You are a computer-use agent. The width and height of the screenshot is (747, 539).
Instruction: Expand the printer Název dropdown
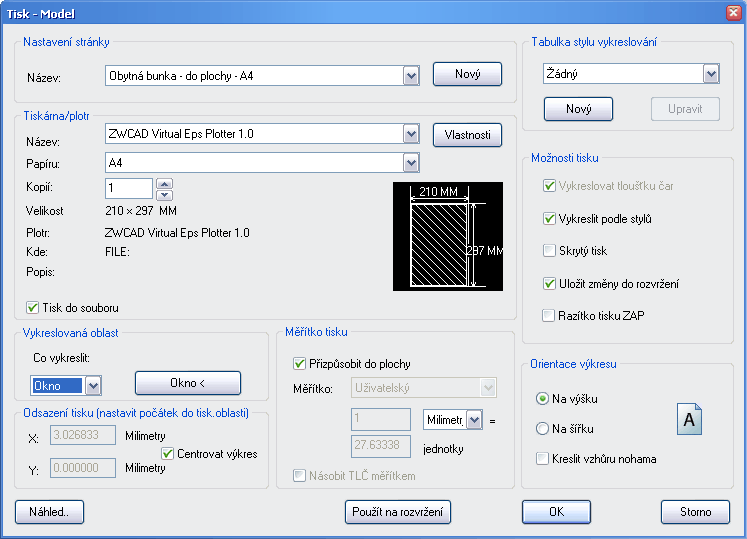tap(410, 134)
